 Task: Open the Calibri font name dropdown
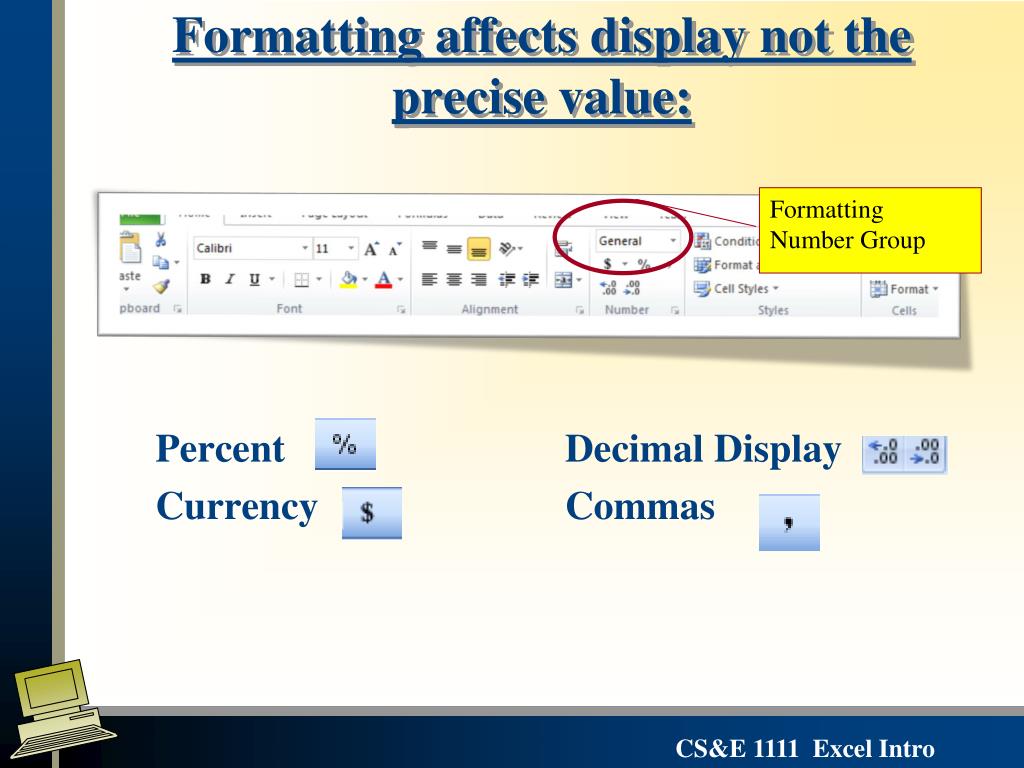click(x=304, y=248)
